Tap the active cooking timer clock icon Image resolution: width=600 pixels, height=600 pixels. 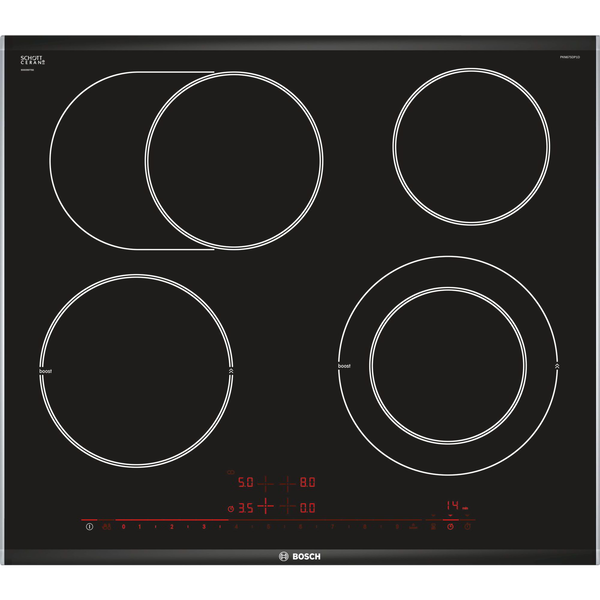tap(450, 527)
